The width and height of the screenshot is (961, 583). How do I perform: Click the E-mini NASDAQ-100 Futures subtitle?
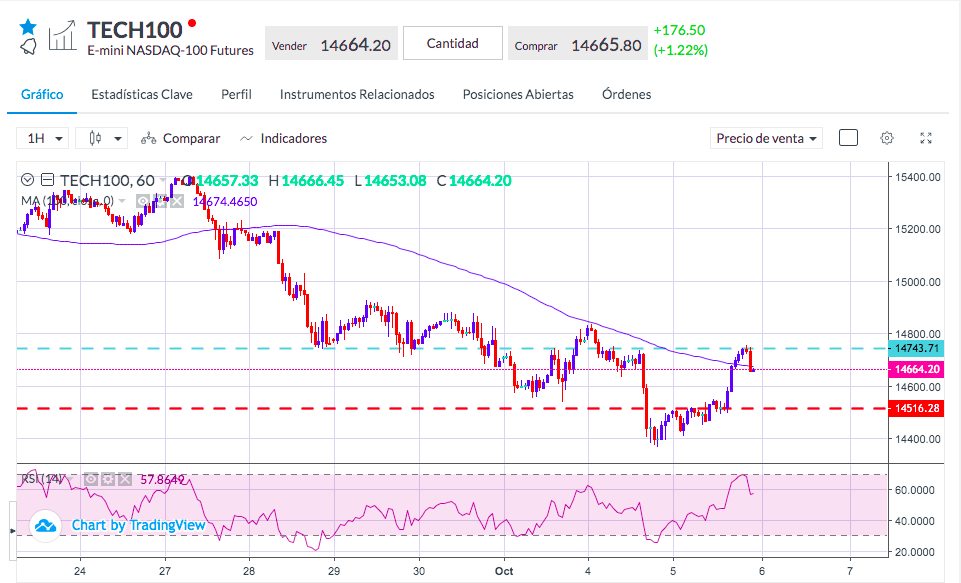pyautogui.click(x=170, y=50)
